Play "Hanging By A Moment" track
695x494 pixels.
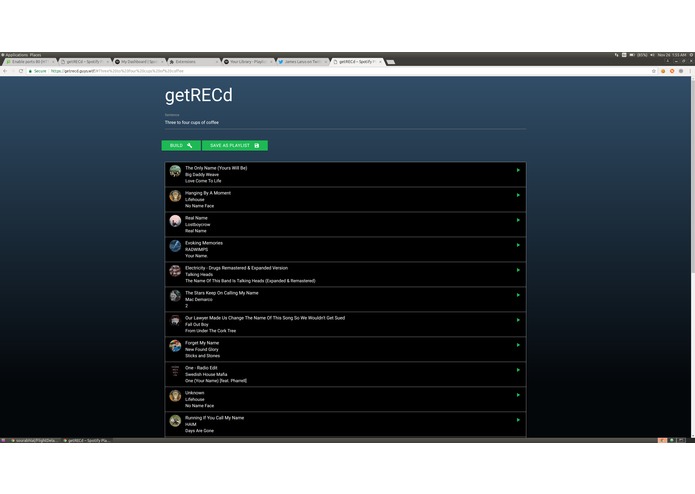[518, 195]
